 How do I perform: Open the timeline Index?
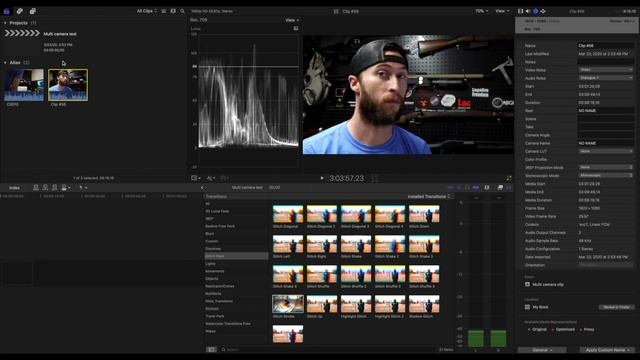tap(14, 188)
